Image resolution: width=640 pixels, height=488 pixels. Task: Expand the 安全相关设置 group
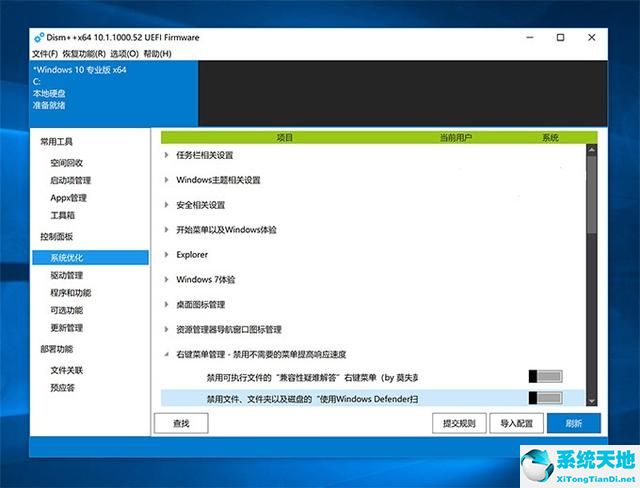point(166,205)
